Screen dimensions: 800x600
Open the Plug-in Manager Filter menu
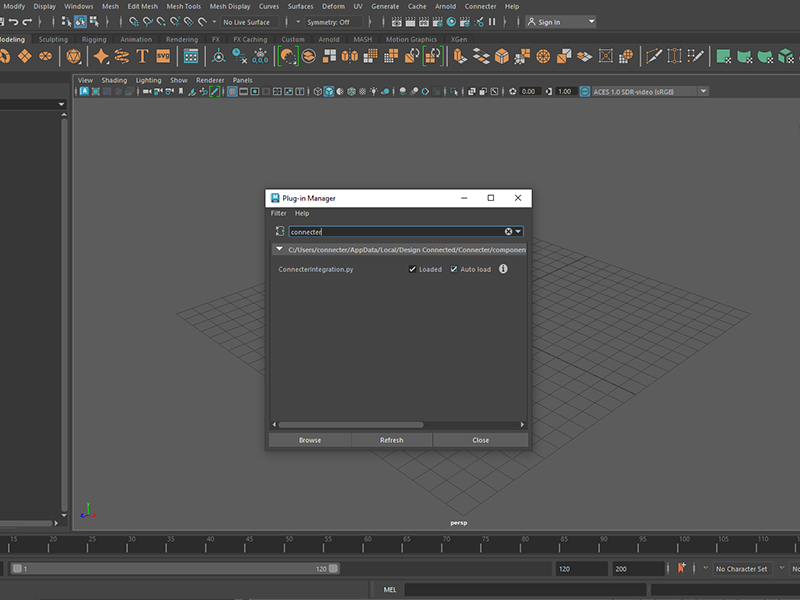click(x=279, y=213)
